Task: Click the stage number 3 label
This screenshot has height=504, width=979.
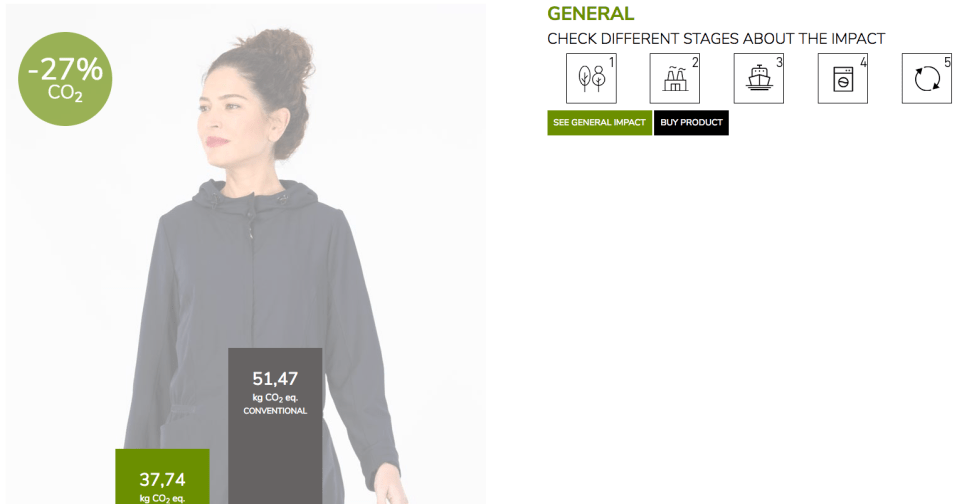Action: [x=779, y=62]
